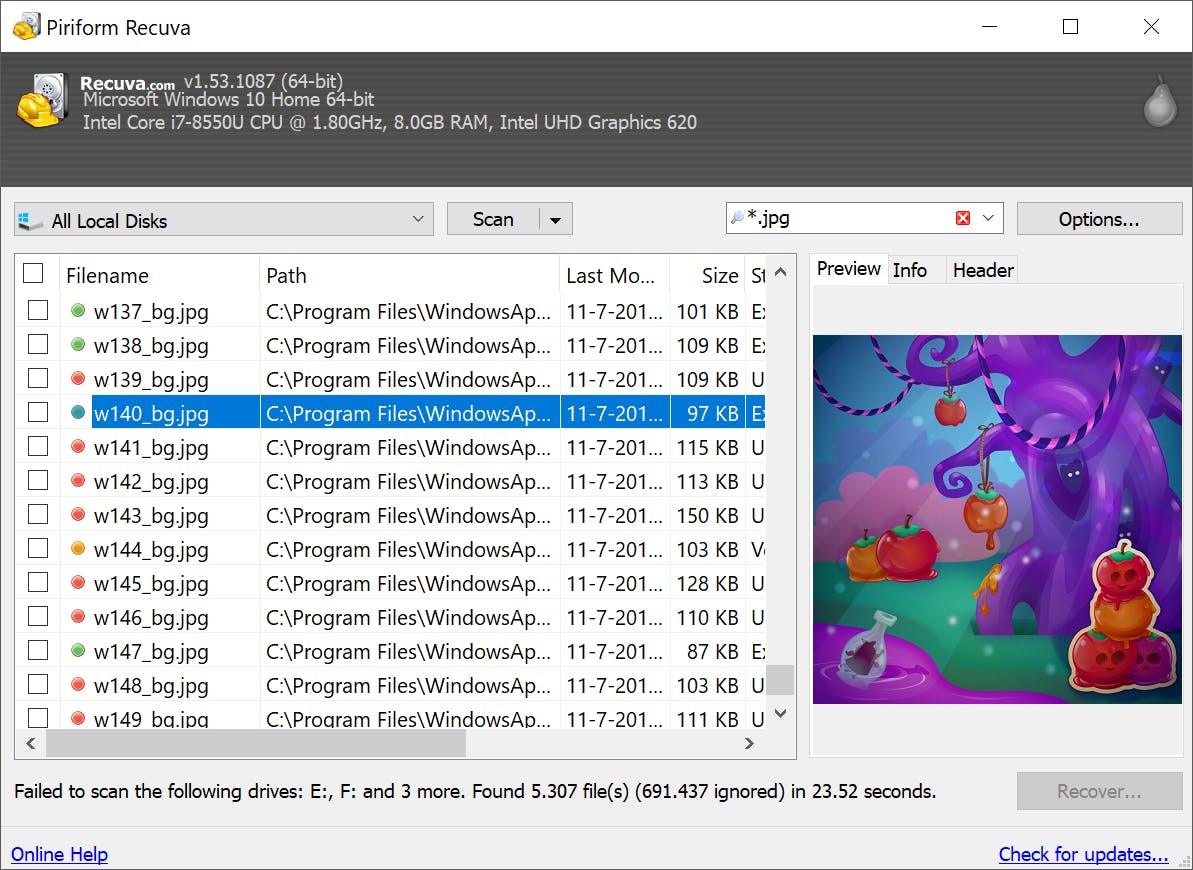Click orange status dot of w144_bg.jpg
Image resolution: width=1193 pixels, height=870 pixels.
point(78,548)
